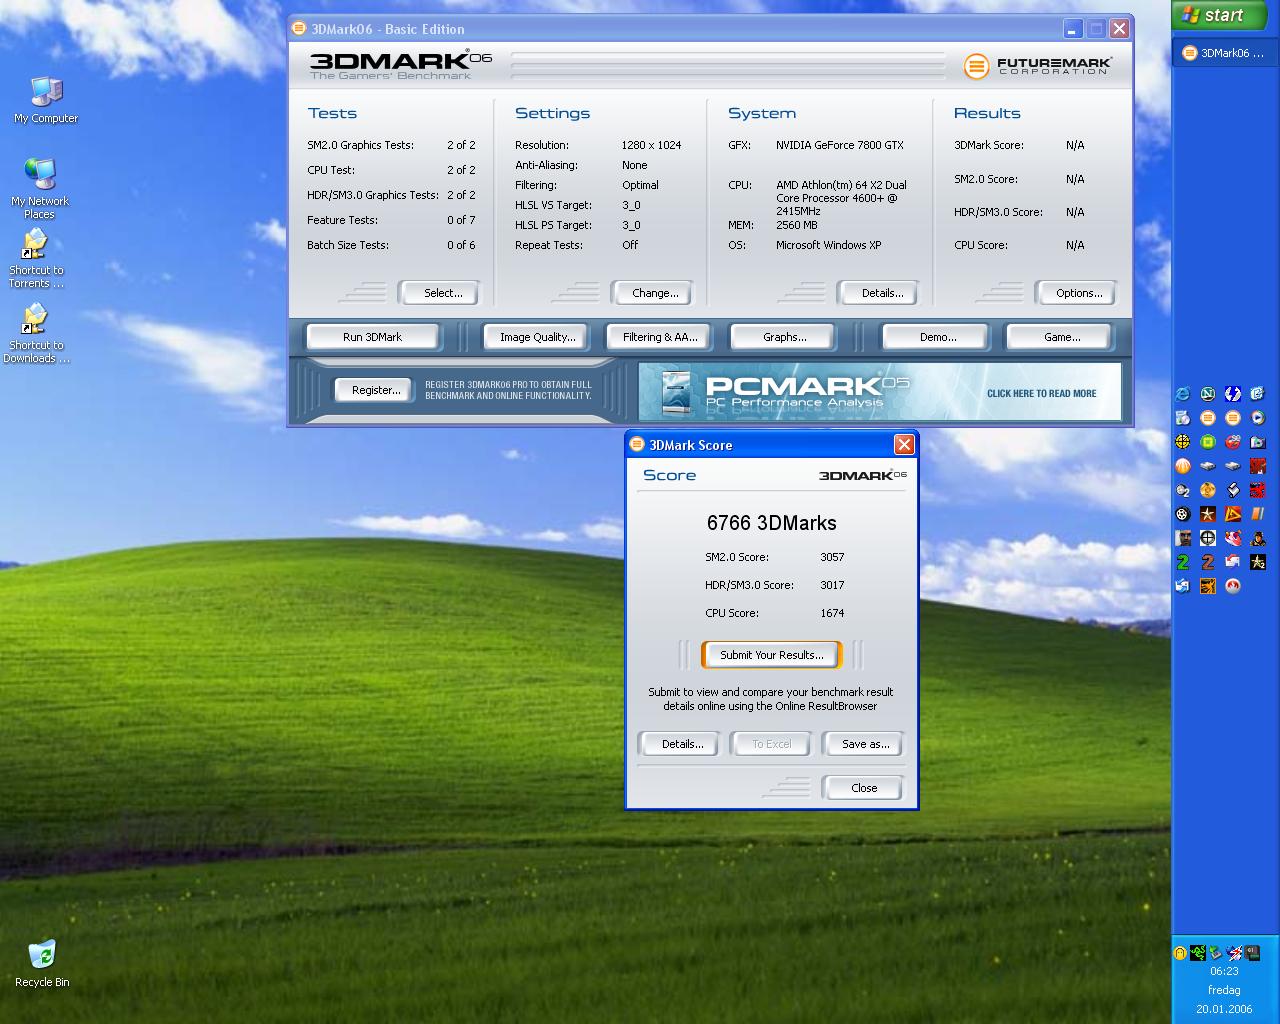Open the face portrait quick launch icon

tap(1182, 538)
